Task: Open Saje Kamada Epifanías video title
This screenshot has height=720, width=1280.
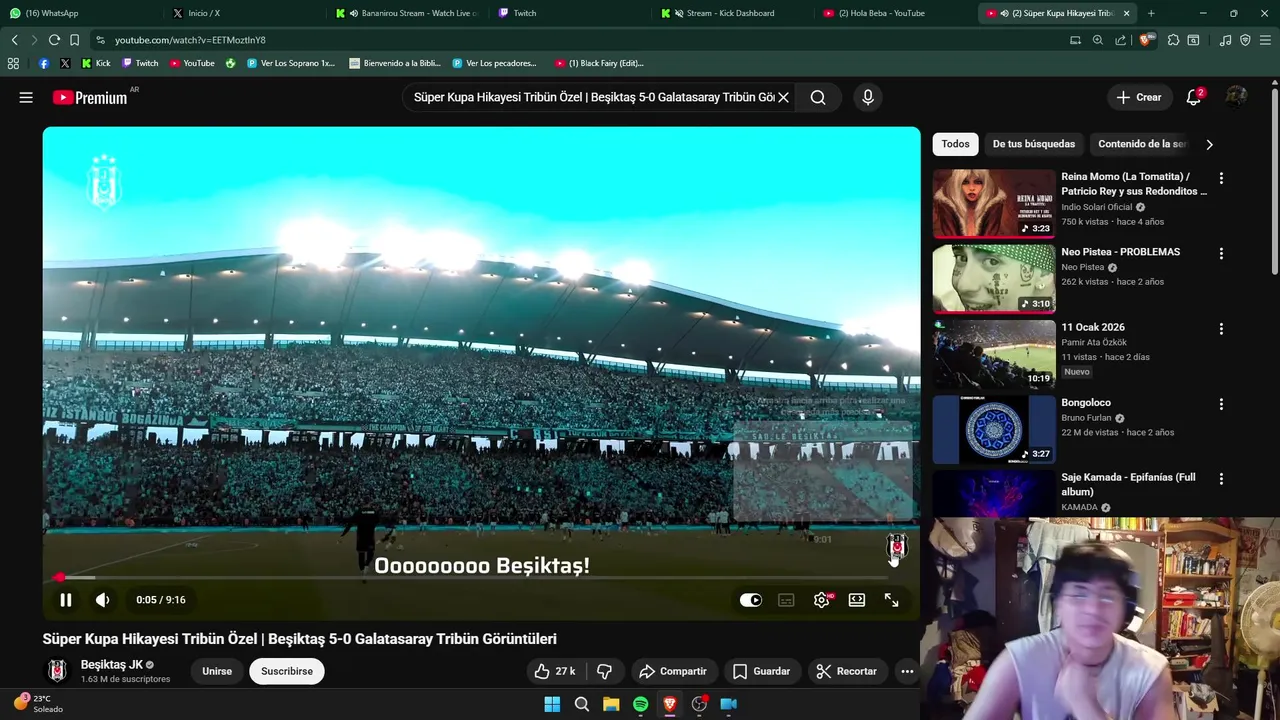Action: (1128, 484)
